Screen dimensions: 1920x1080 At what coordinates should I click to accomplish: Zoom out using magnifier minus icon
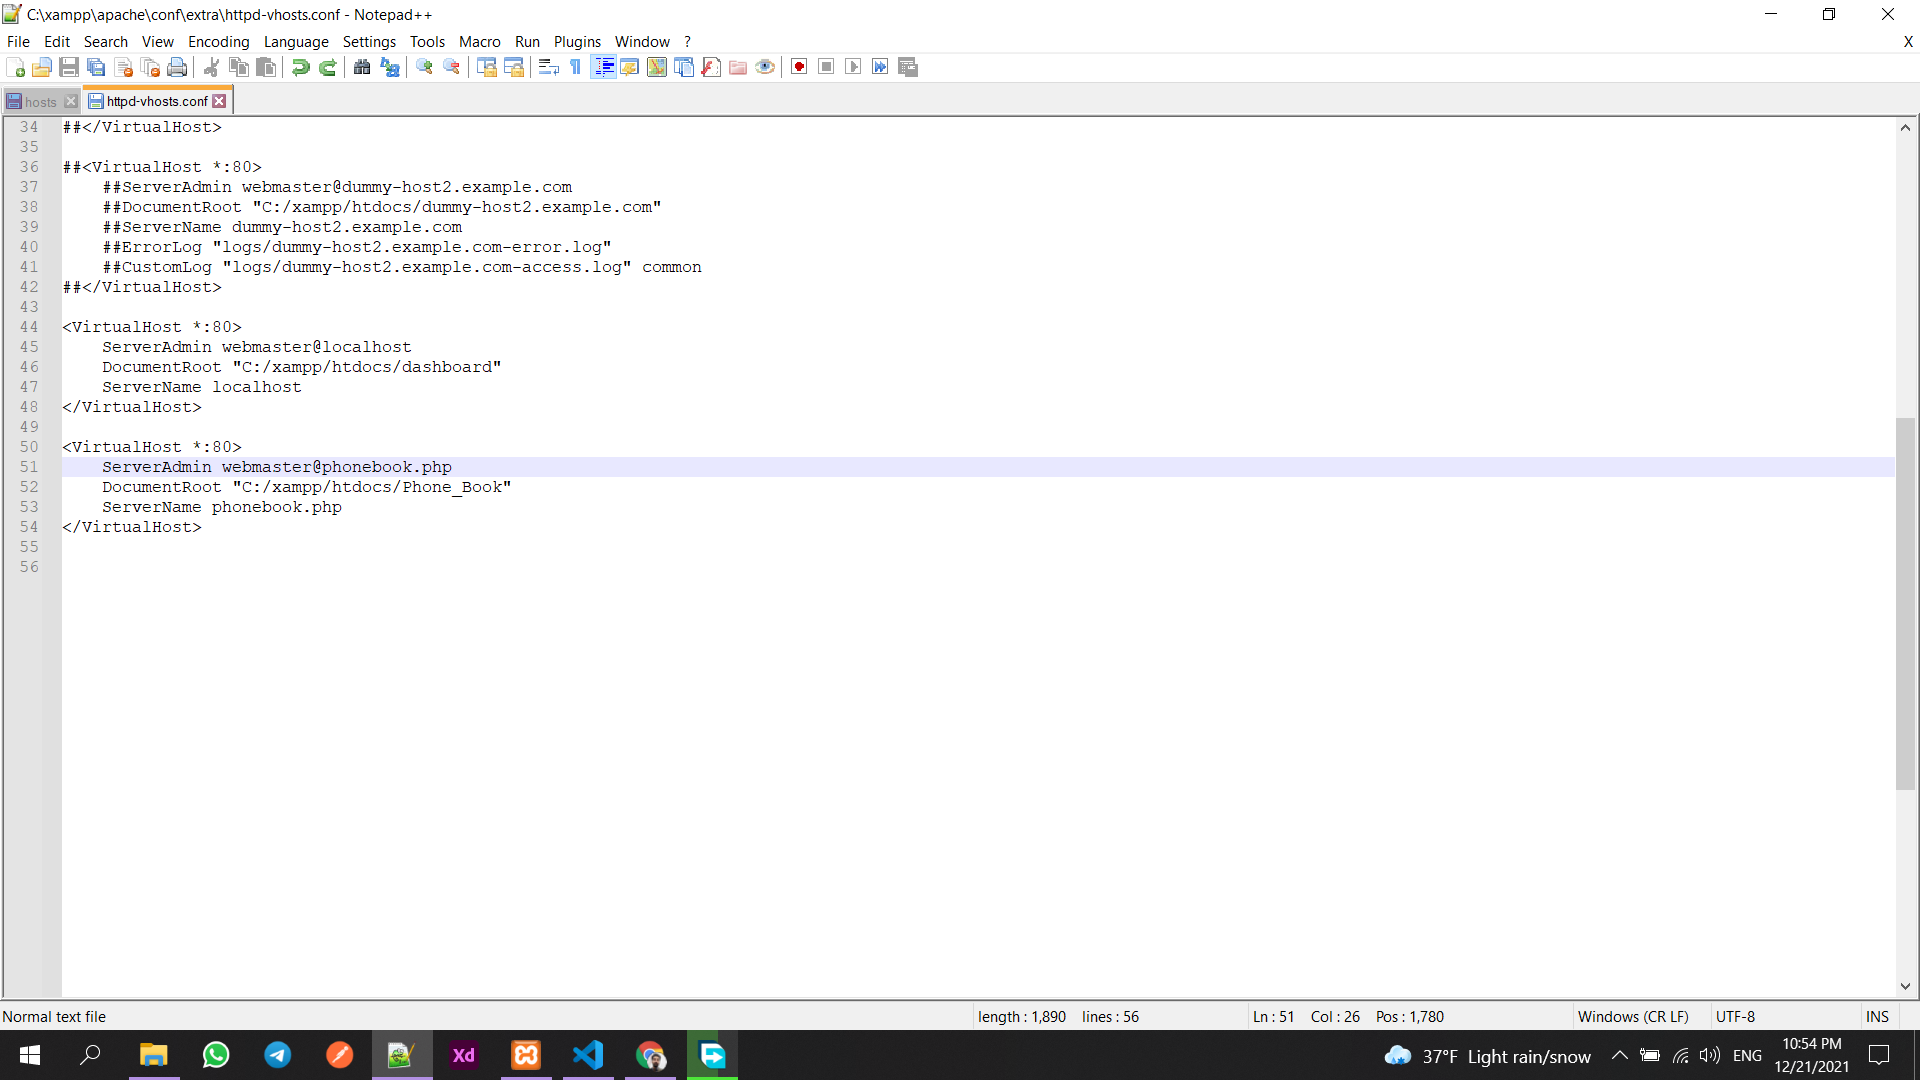pos(451,67)
